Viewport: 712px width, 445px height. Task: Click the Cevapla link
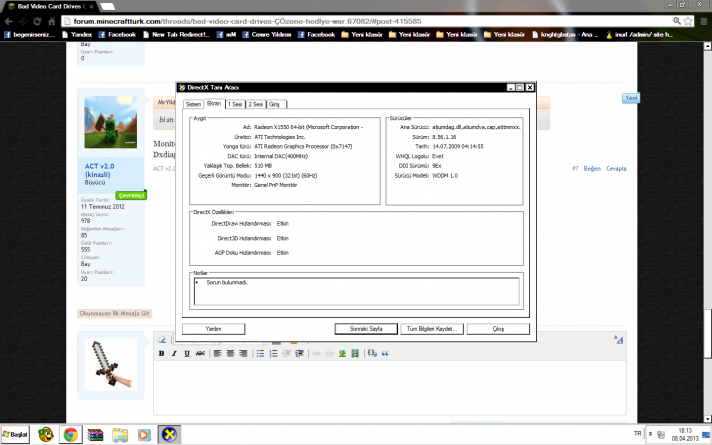[616, 168]
